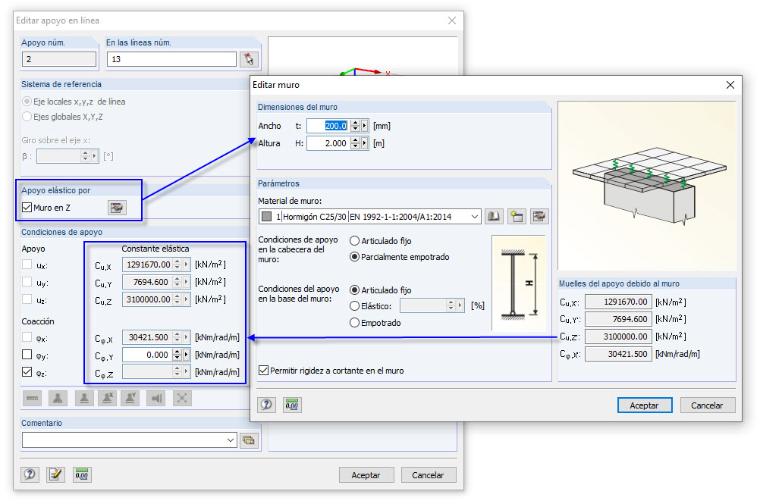Open arrow menu beside Cφ,y value

186,355
